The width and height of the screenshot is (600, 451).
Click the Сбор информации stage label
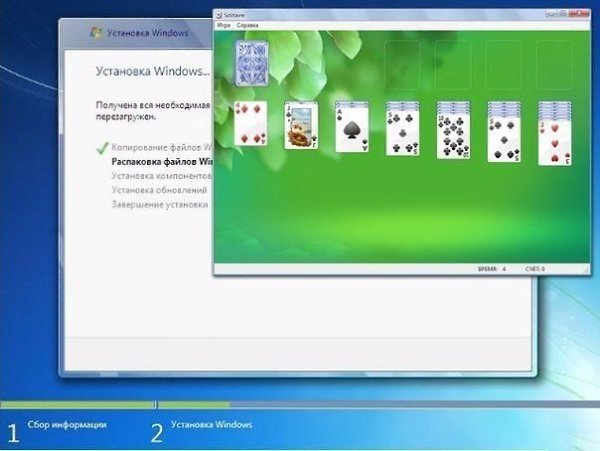click(67, 425)
